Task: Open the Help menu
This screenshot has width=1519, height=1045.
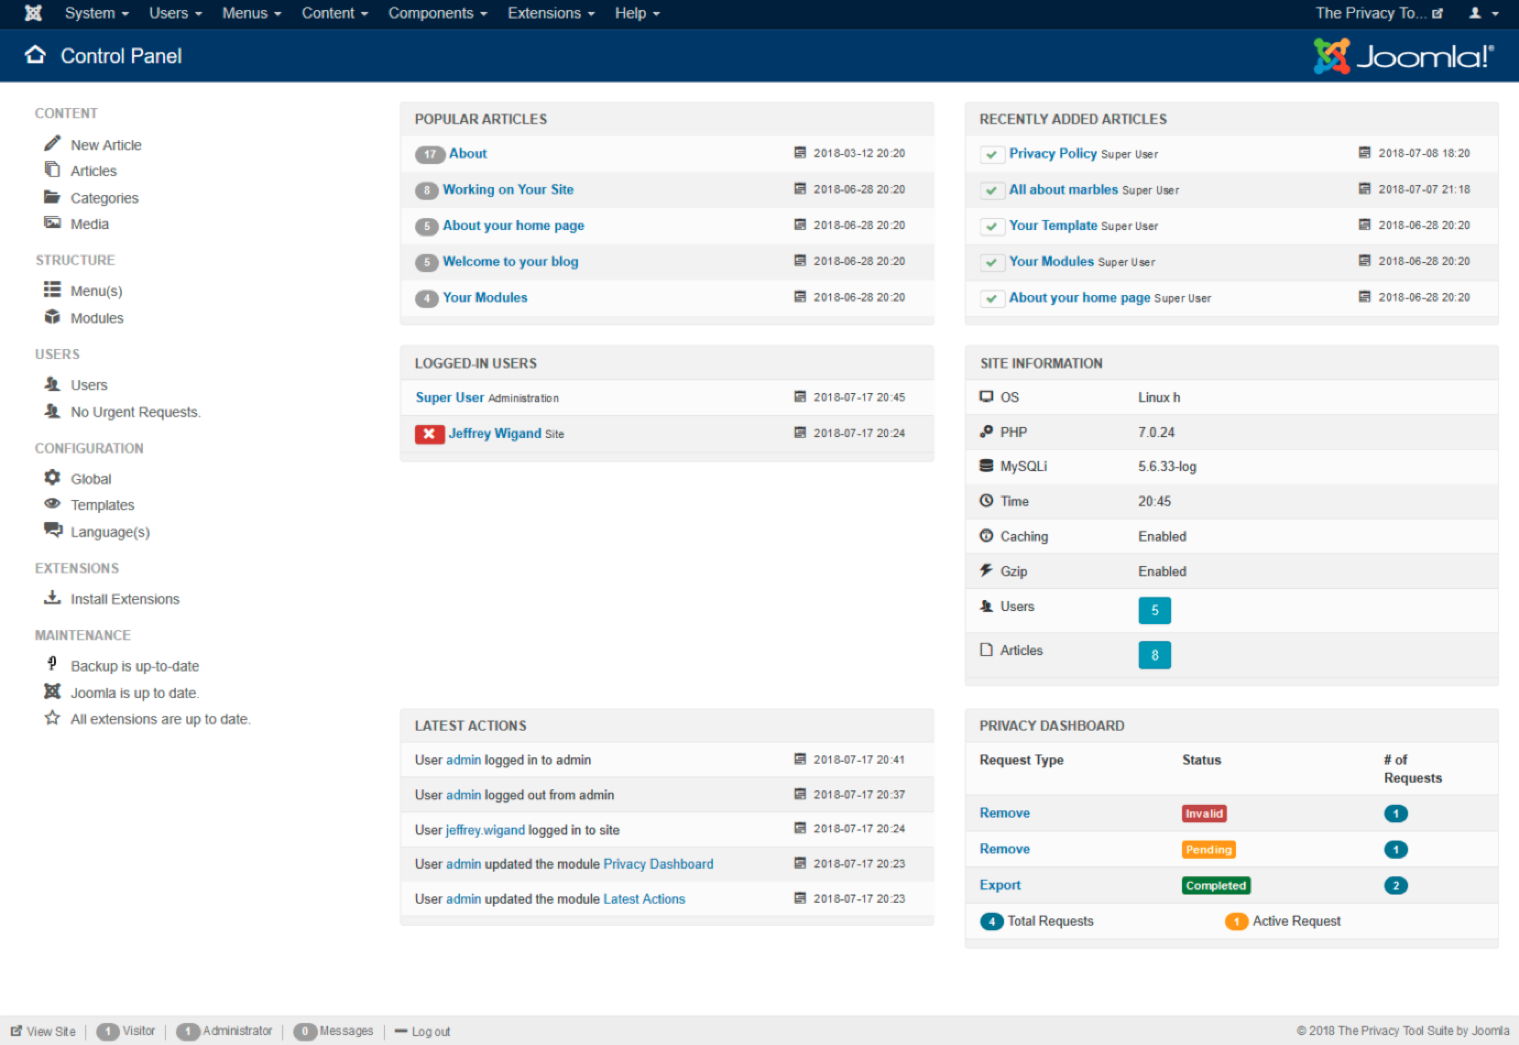Action: (x=637, y=13)
